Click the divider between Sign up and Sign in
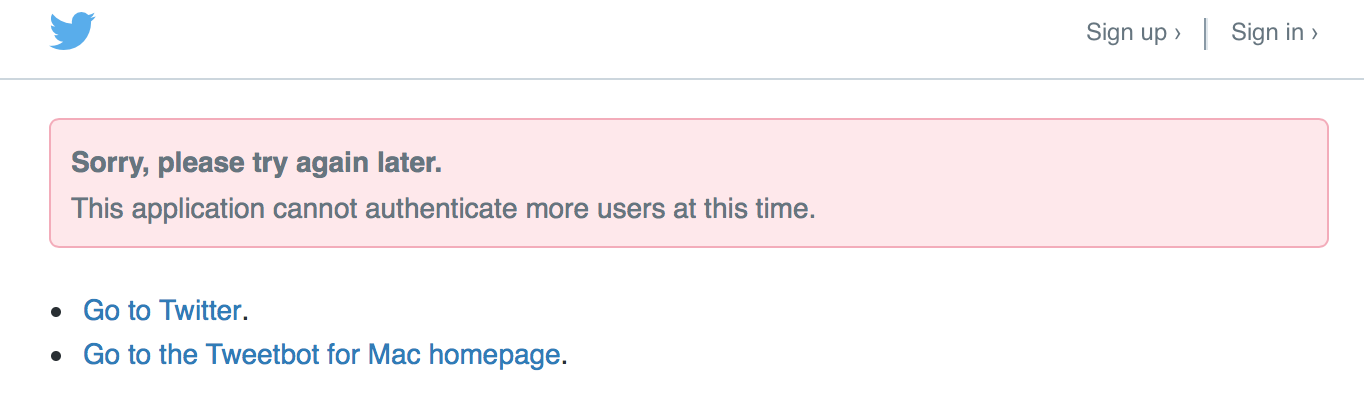This screenshot has height=414, width=1364. (1206, 33)
